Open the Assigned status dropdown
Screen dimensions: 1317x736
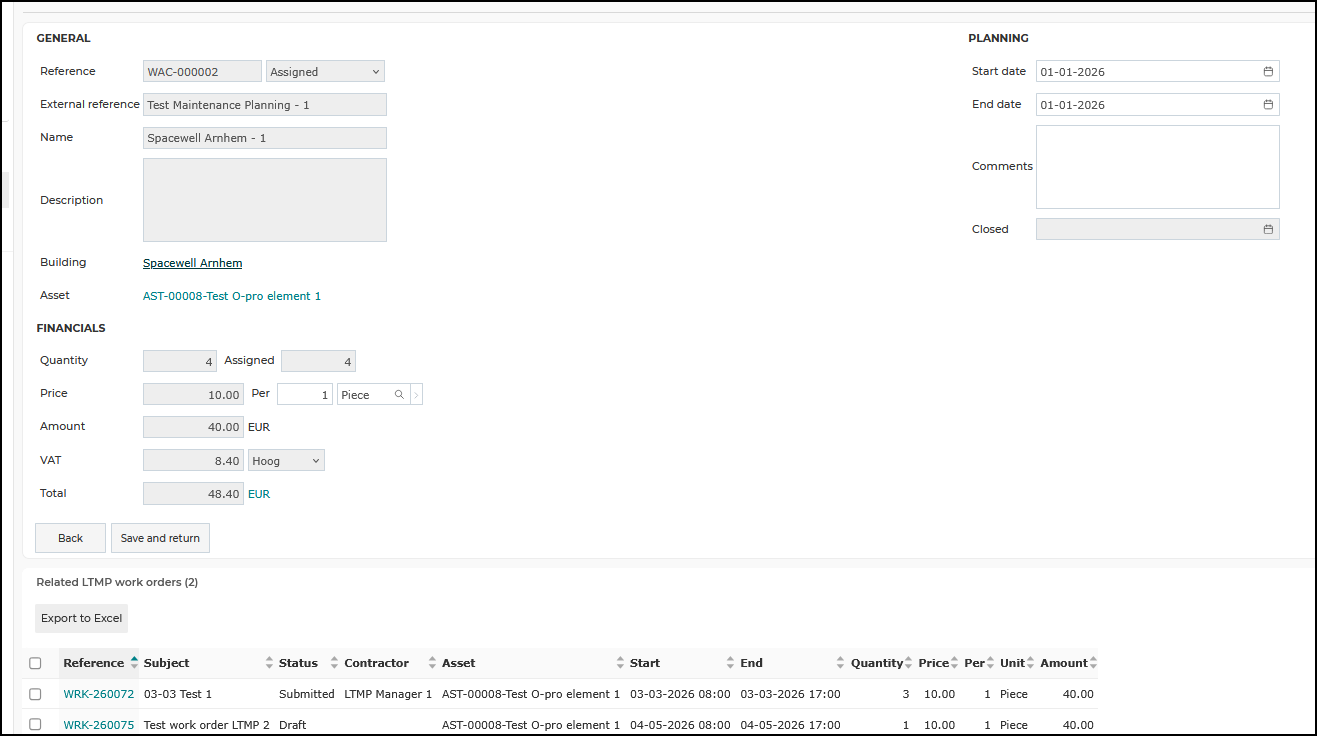click(325, 72)
